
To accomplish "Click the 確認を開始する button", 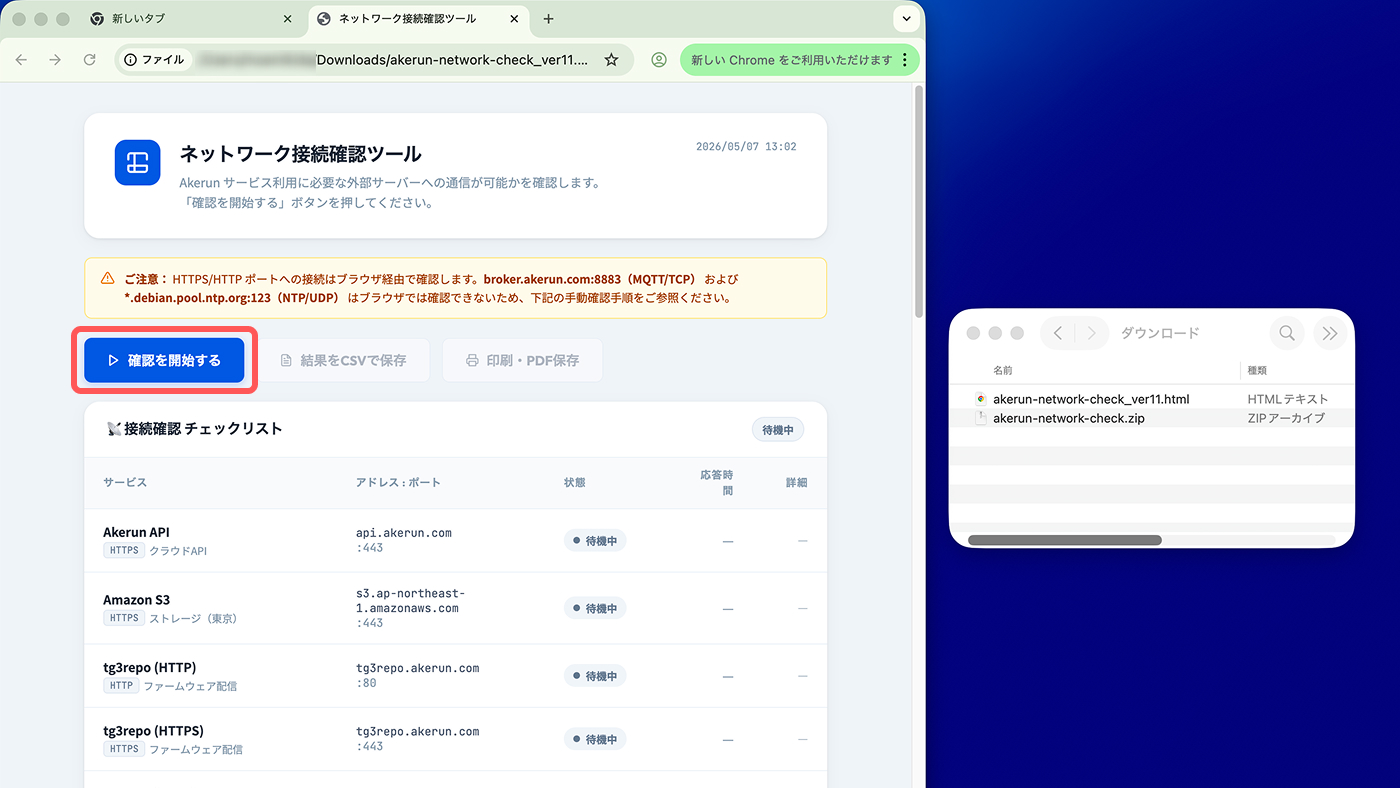I will pos(164,360).
